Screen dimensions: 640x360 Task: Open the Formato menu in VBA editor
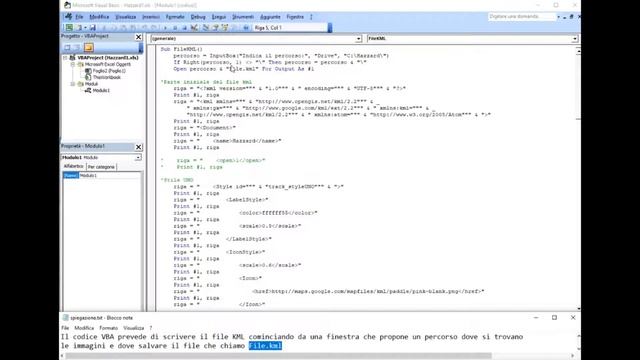point(175,17)
